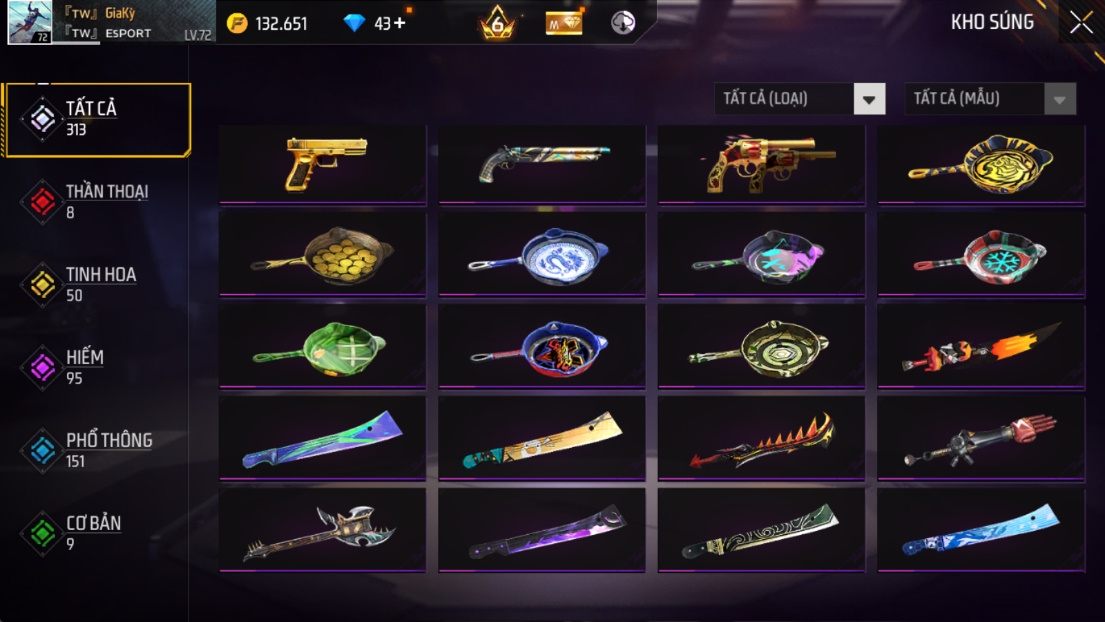The width and height of the screenshot is (1105, 622).
Task: Expand the Tất Cả (Loại) dropdown arrow
Action: point(869,99)
